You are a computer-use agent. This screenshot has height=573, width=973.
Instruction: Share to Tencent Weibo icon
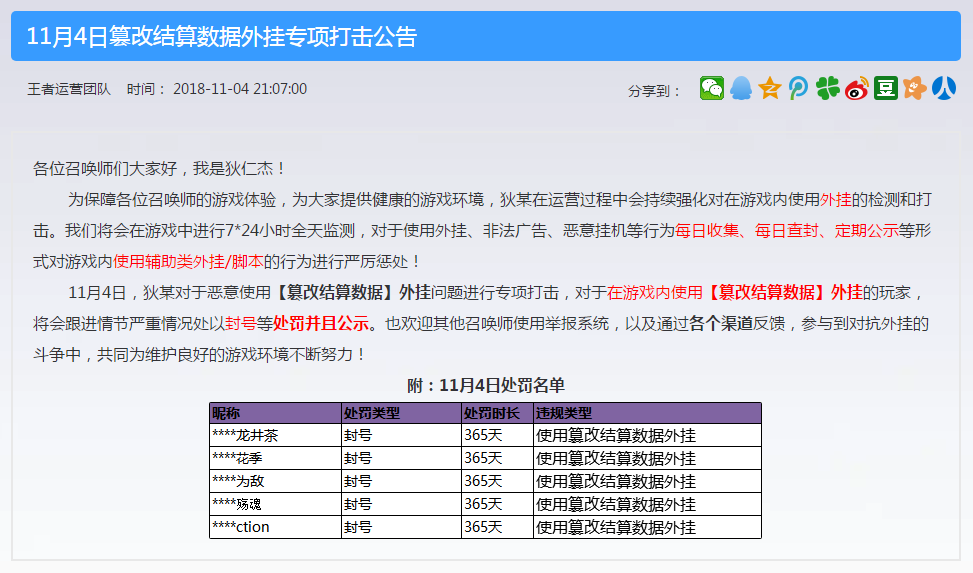point(799,88)
